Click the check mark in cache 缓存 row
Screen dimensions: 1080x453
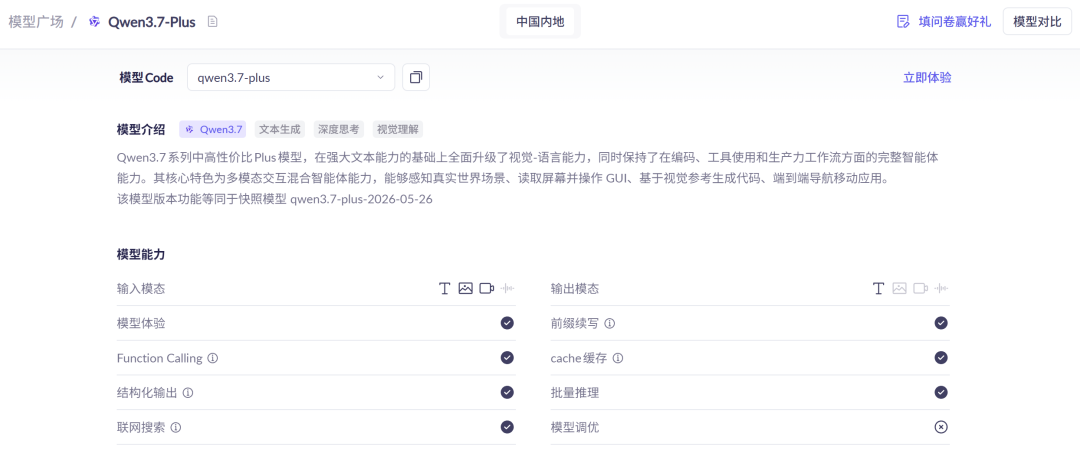point(941,357)
